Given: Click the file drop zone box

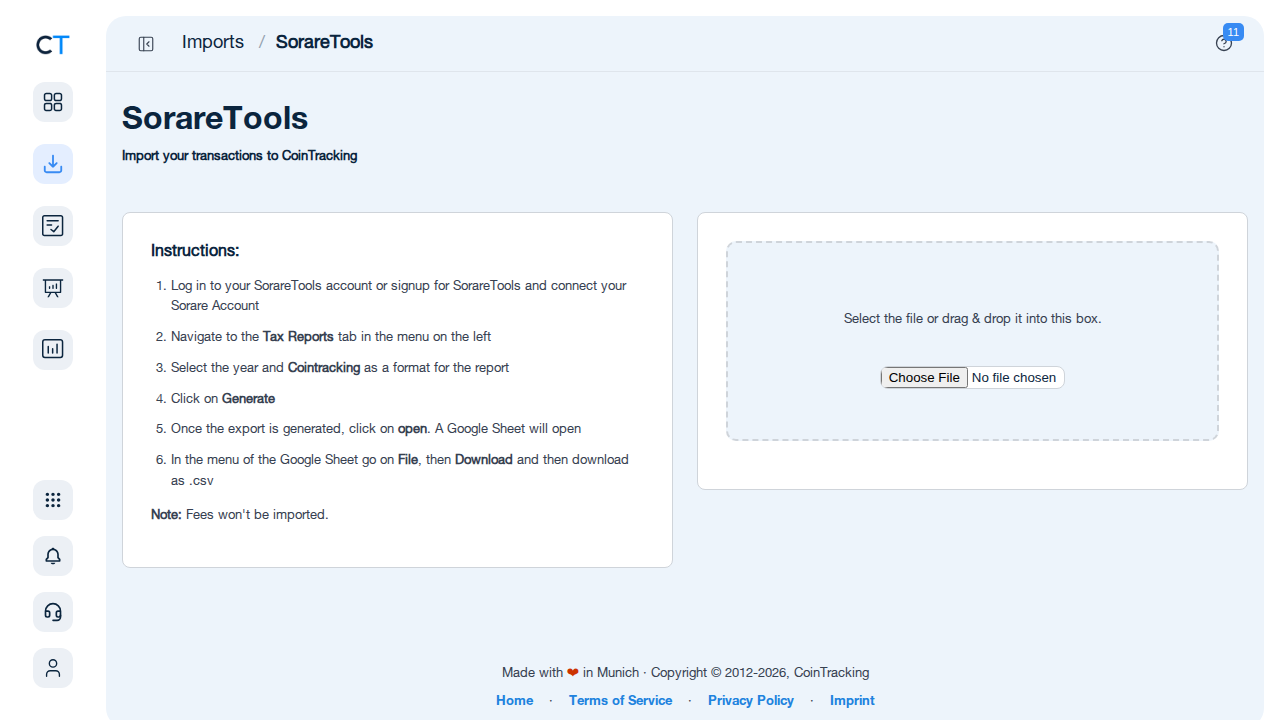Looking at the screenshot, I should 972,341.
